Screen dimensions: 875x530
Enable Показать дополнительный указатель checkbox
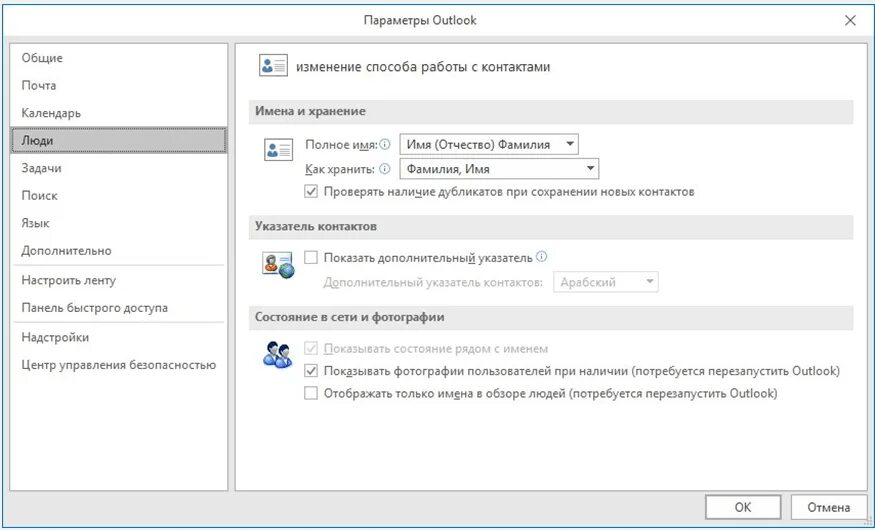click(311, 258)
